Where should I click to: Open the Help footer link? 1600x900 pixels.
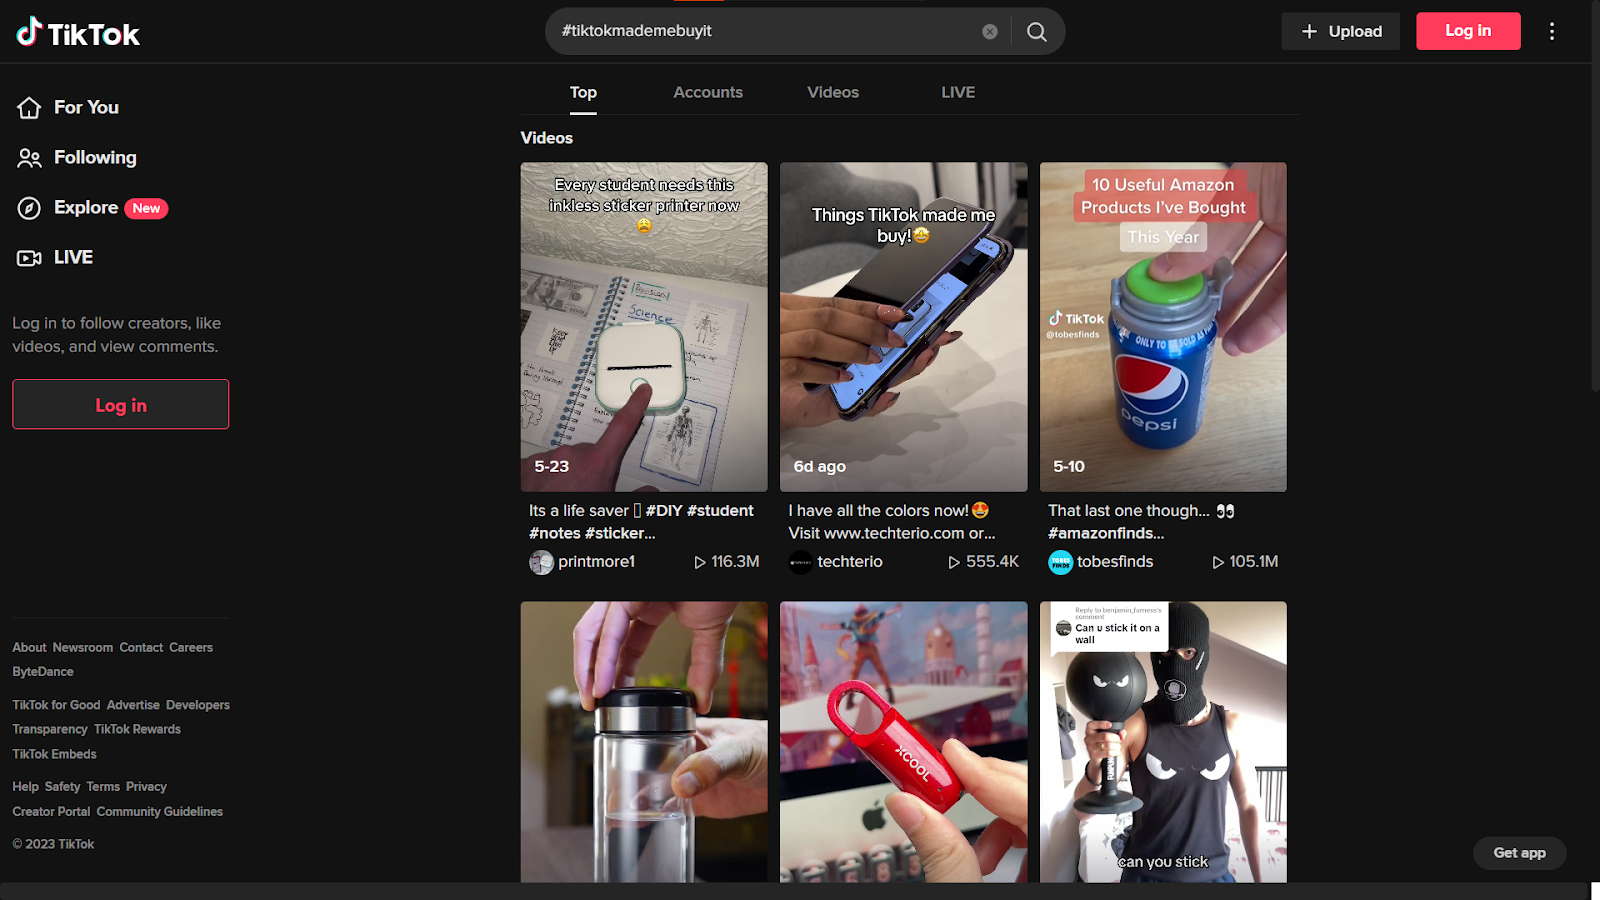[25, 787]
